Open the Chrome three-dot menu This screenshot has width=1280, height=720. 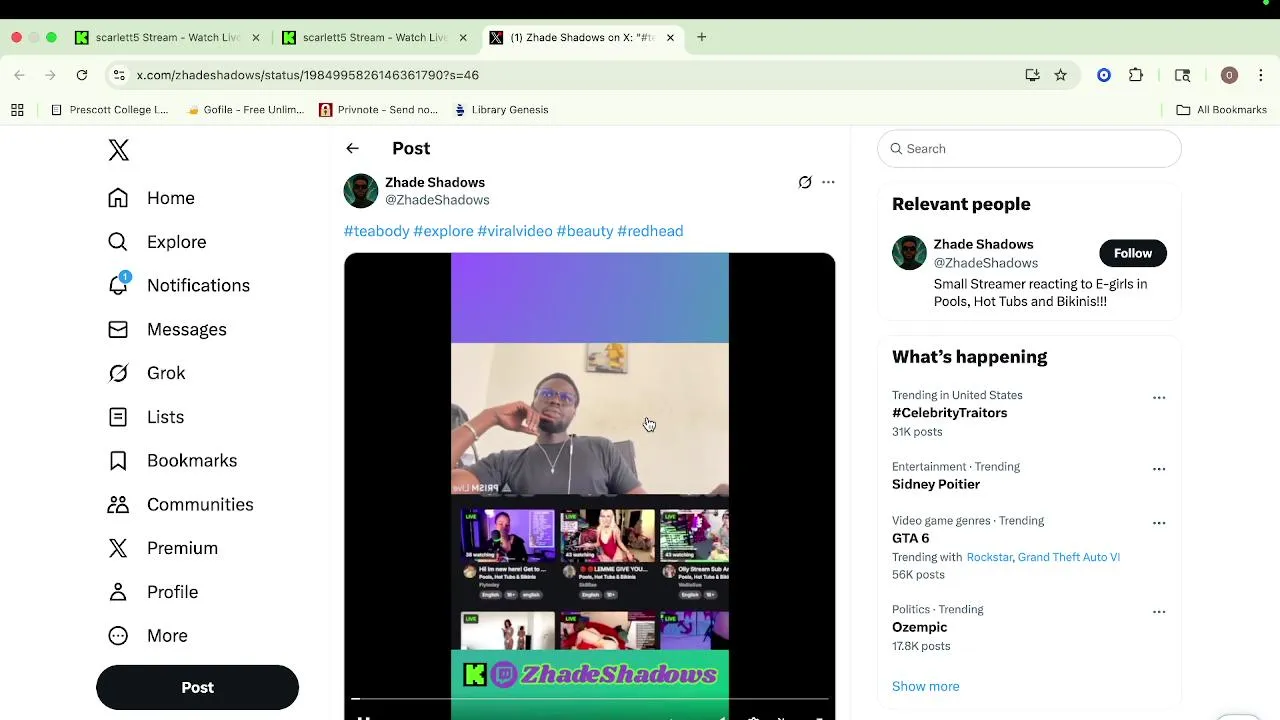pyautogui.click(x=1260, y=75)
